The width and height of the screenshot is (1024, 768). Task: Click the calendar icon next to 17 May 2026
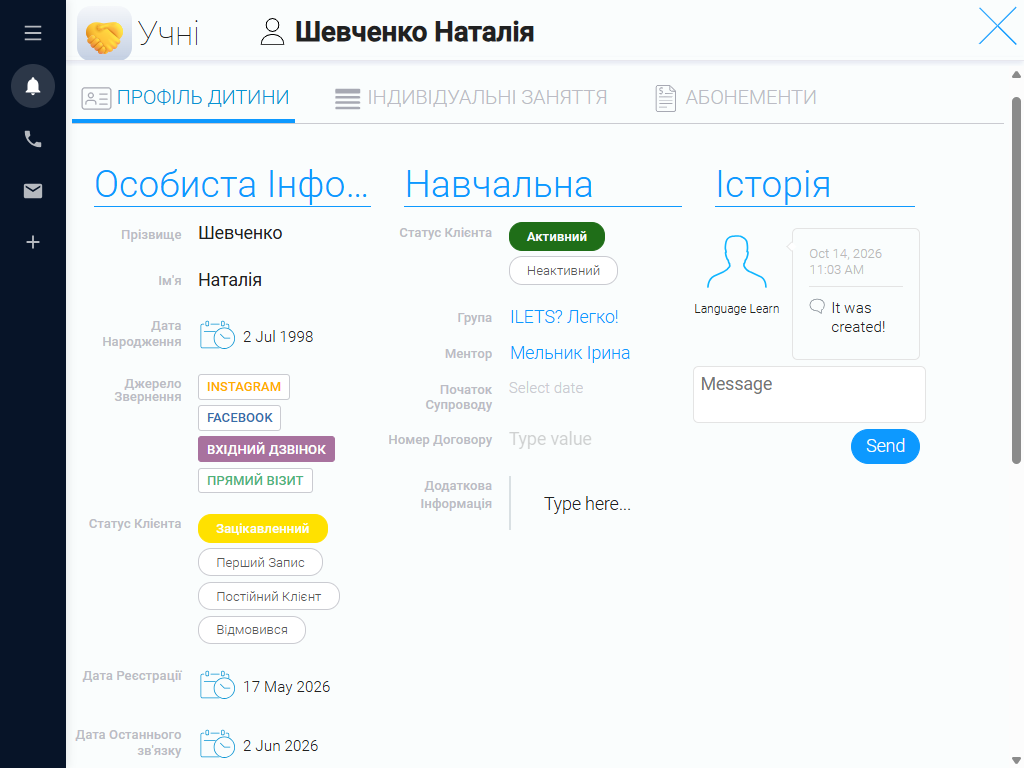pos(217,685)
